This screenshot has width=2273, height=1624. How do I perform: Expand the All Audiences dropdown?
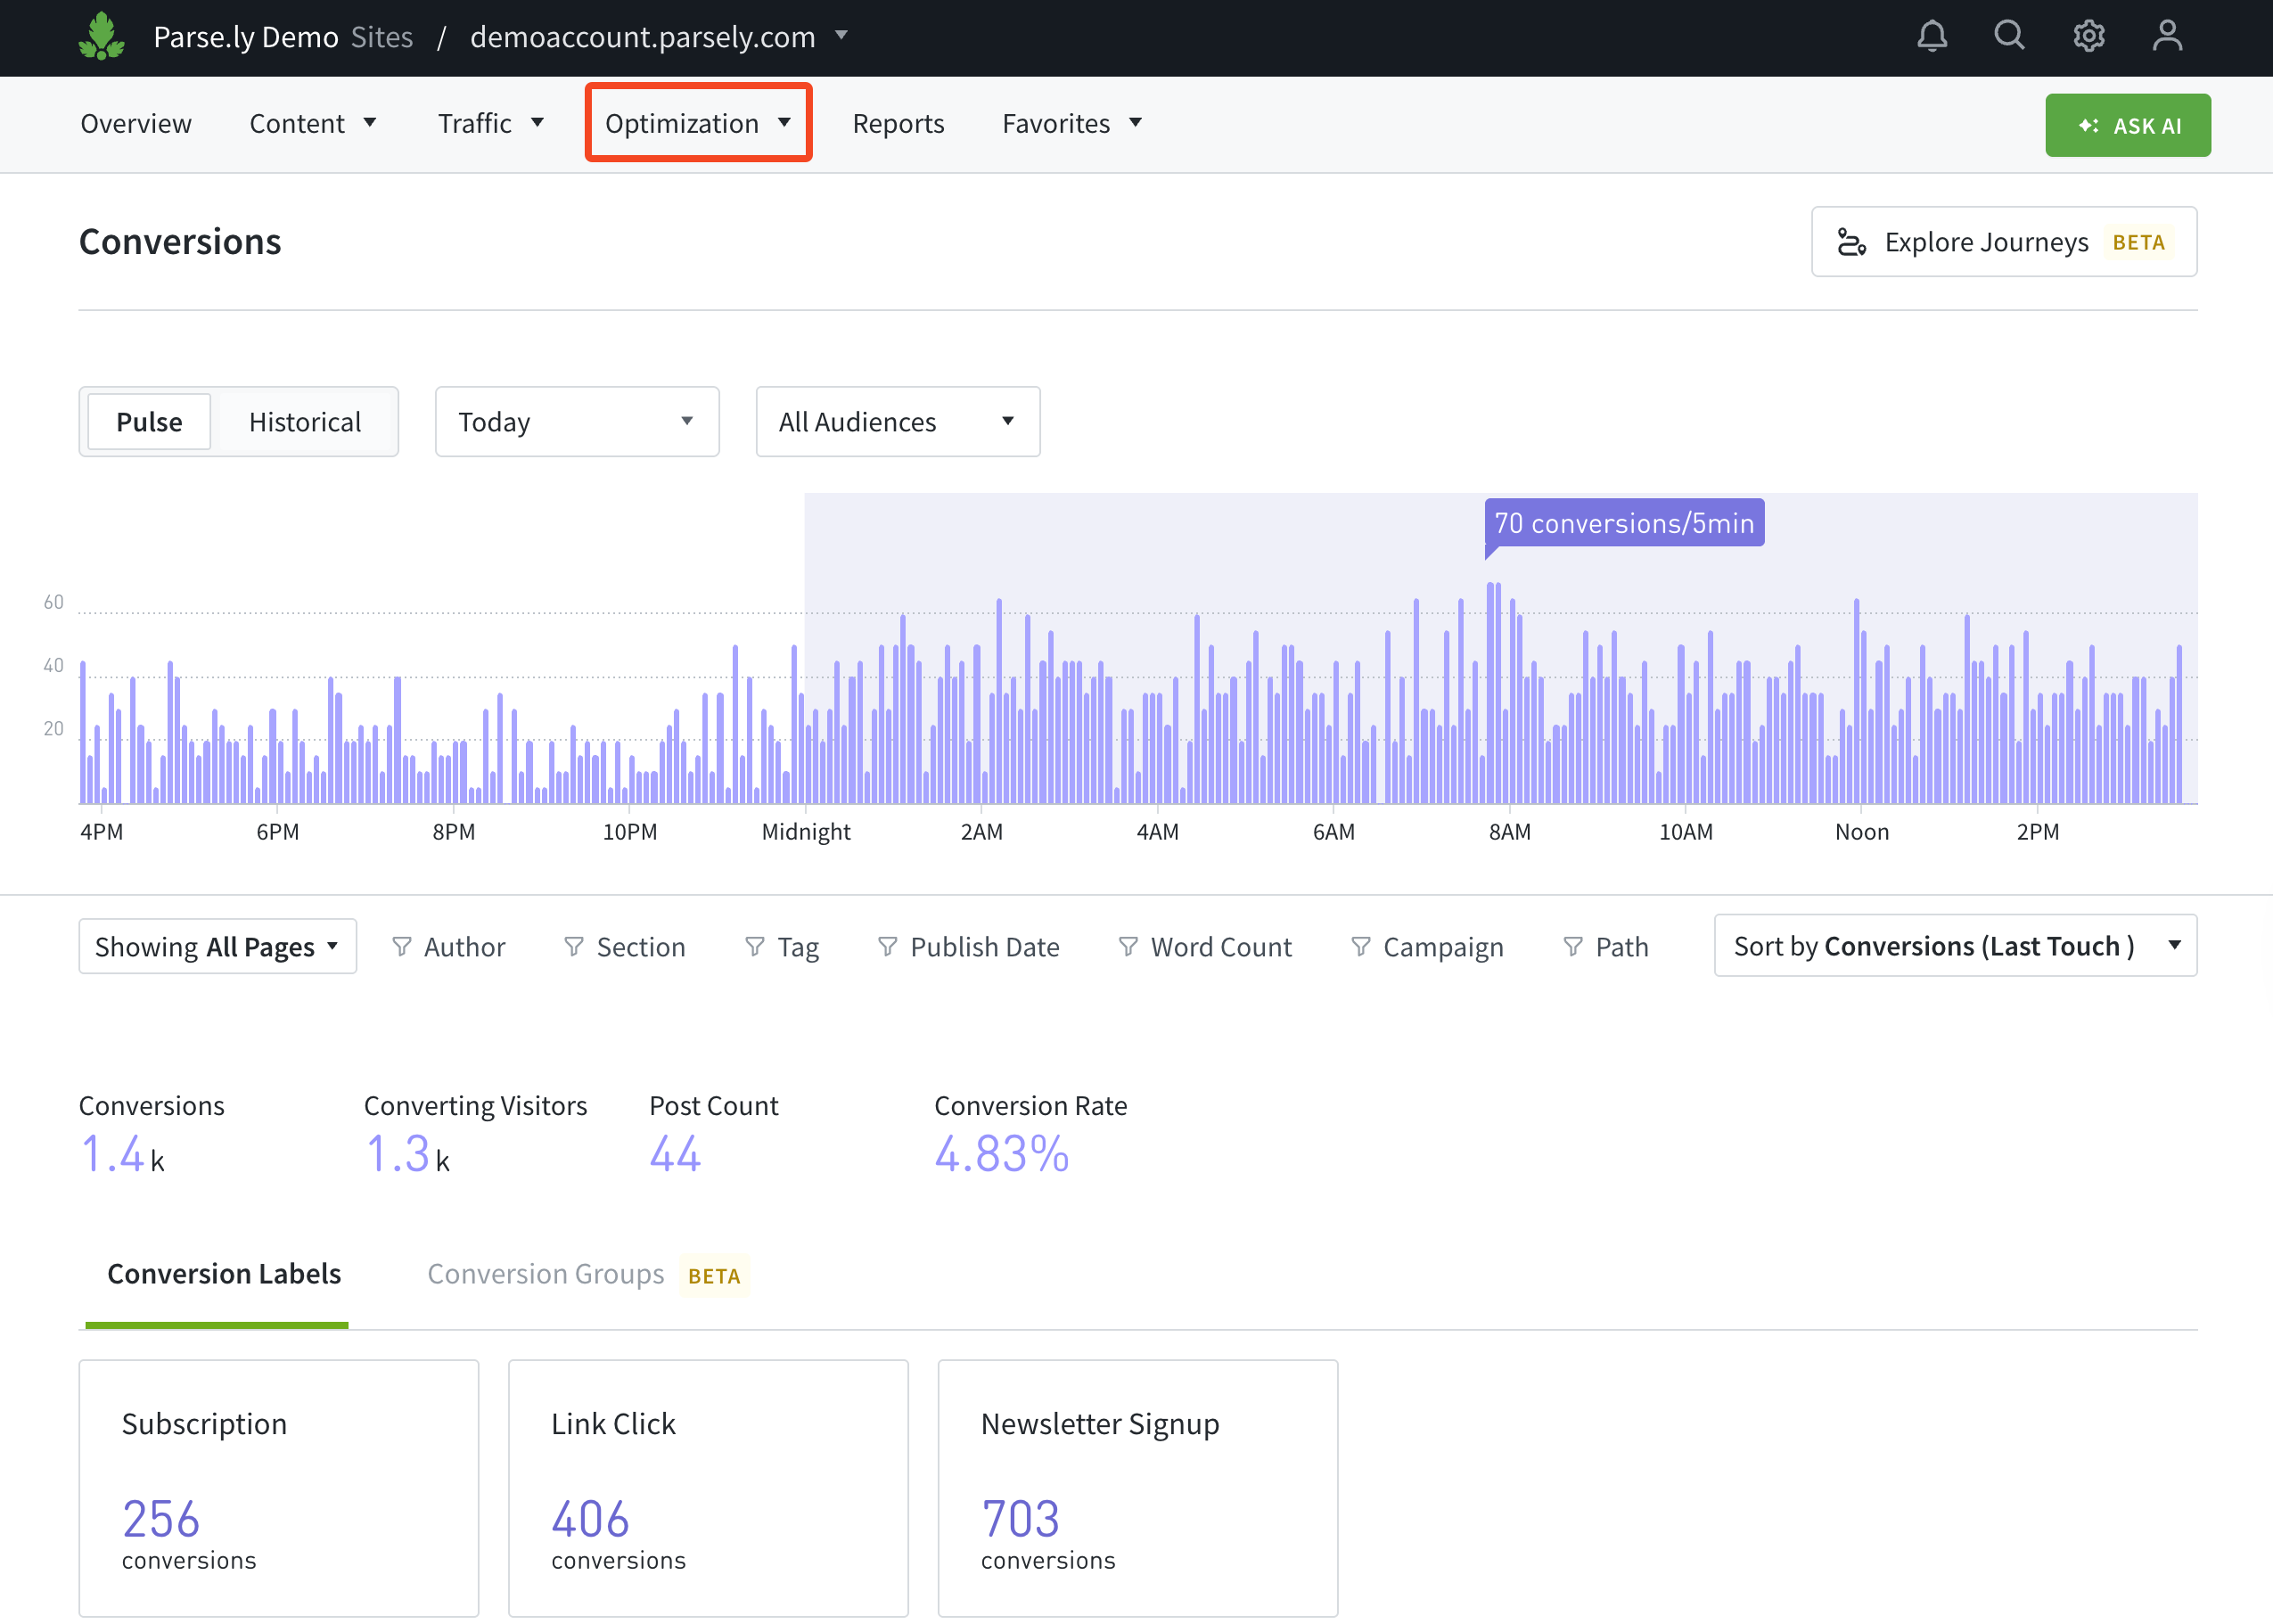897,422
